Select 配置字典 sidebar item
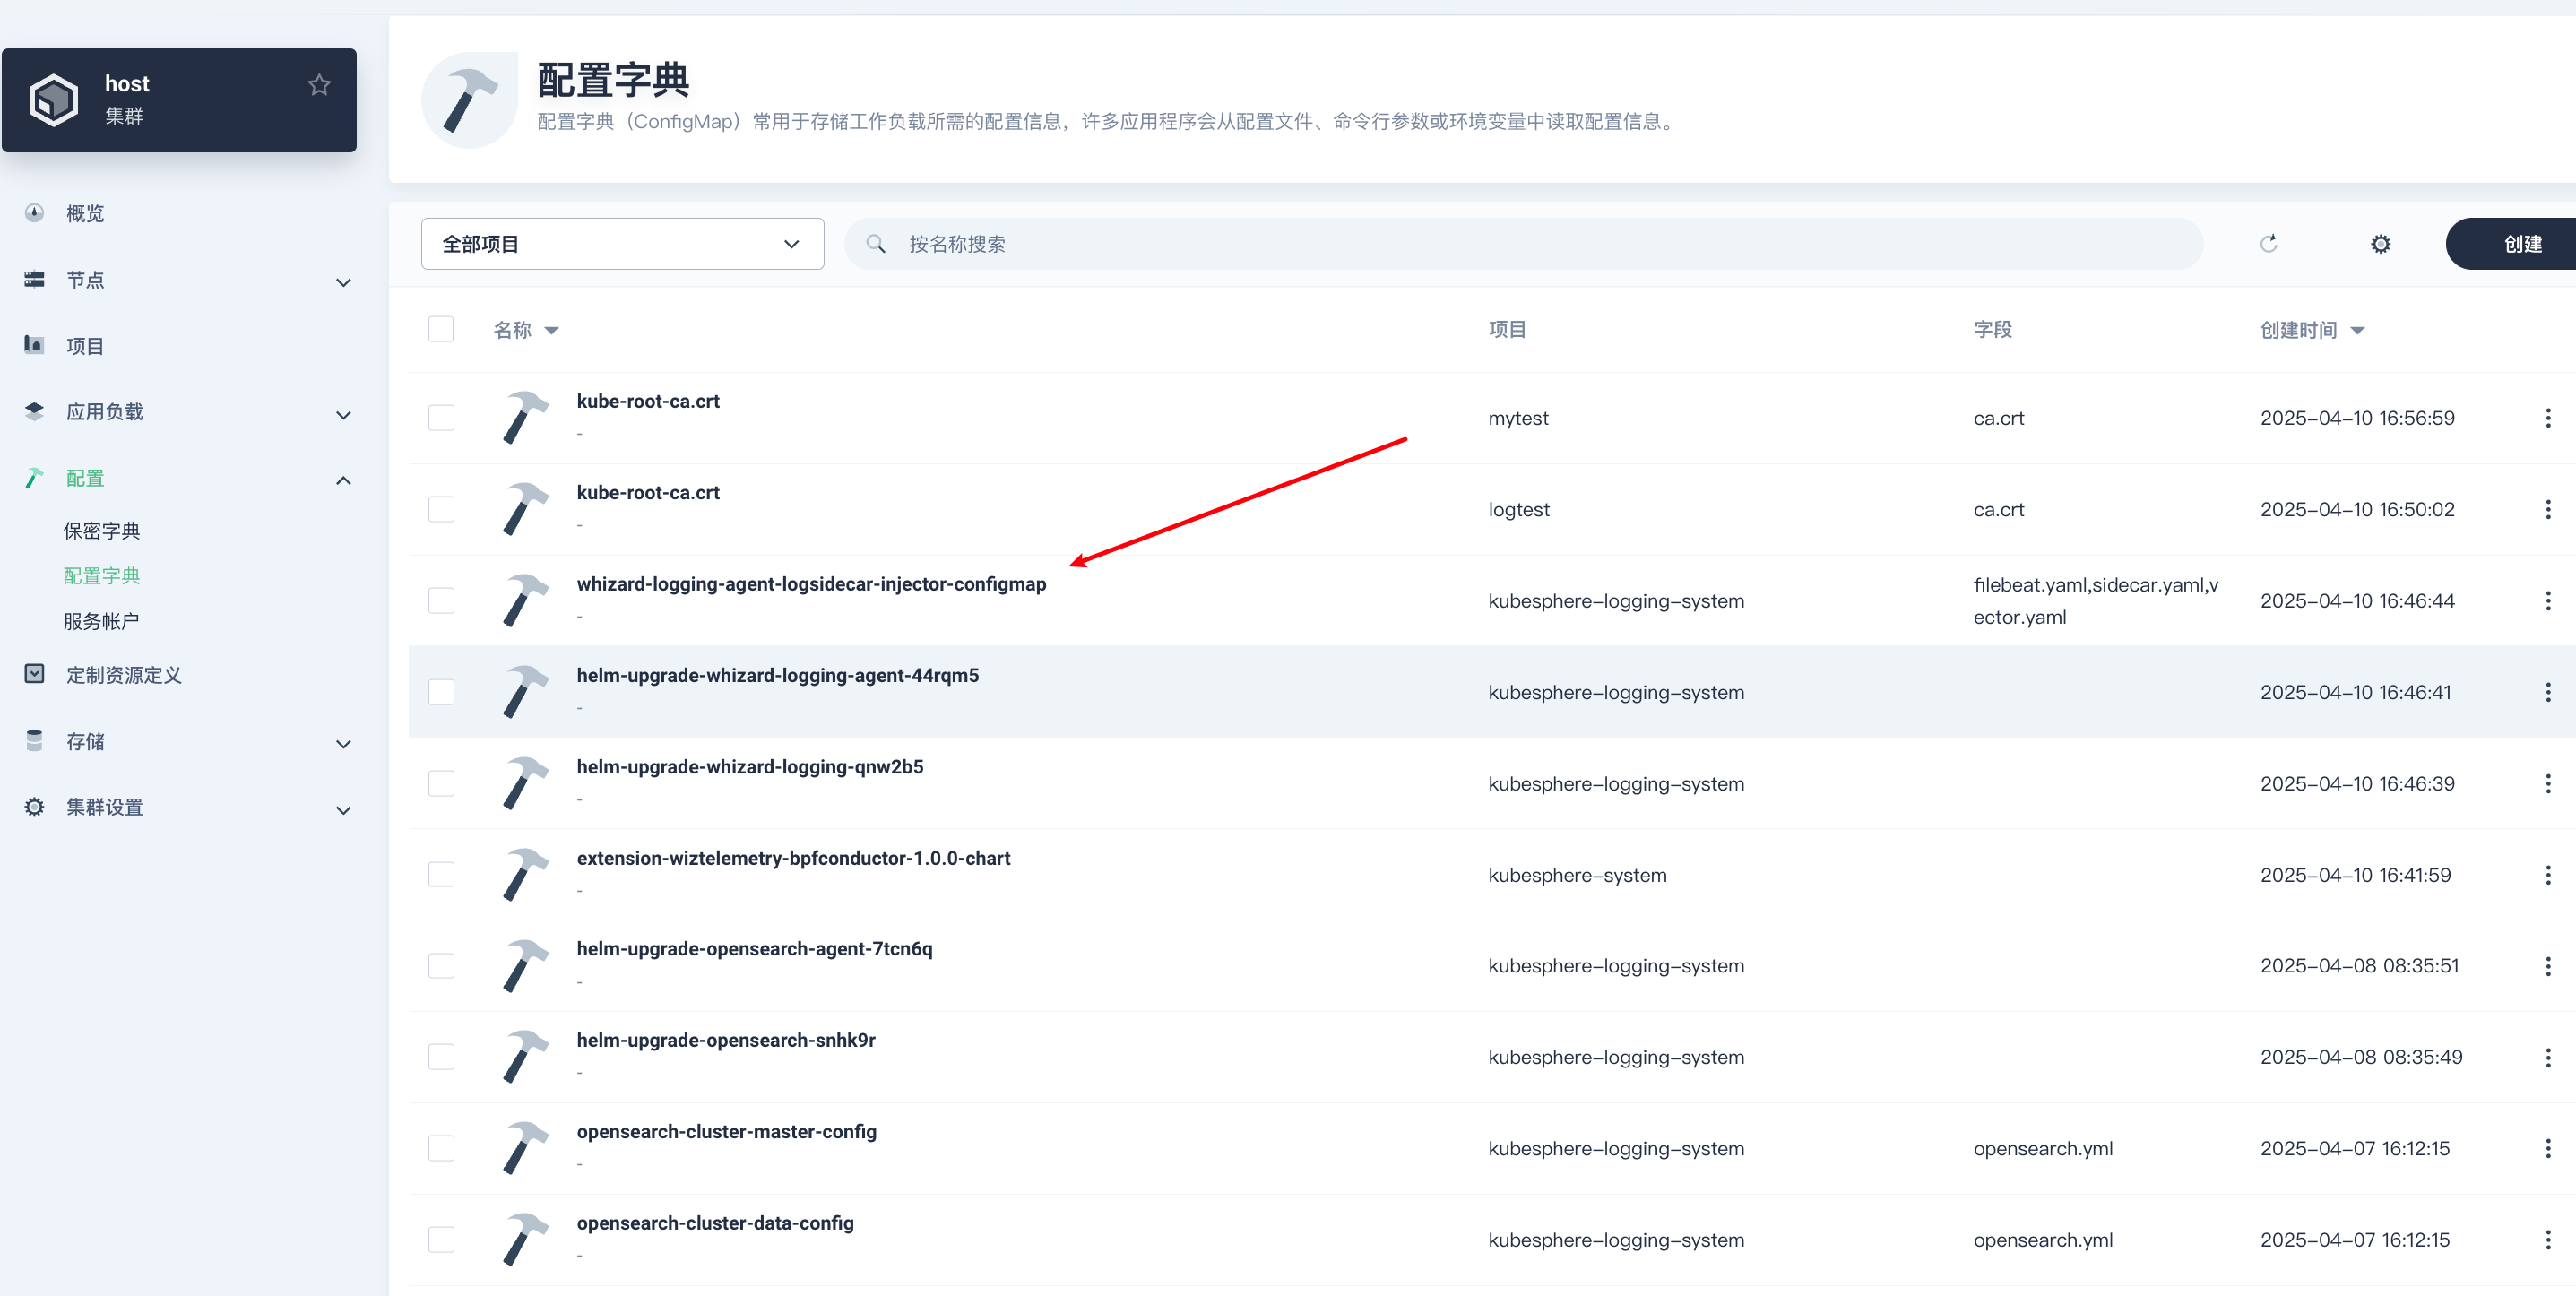Screen dimensions: 2576x1296 [x=101, y=576]
